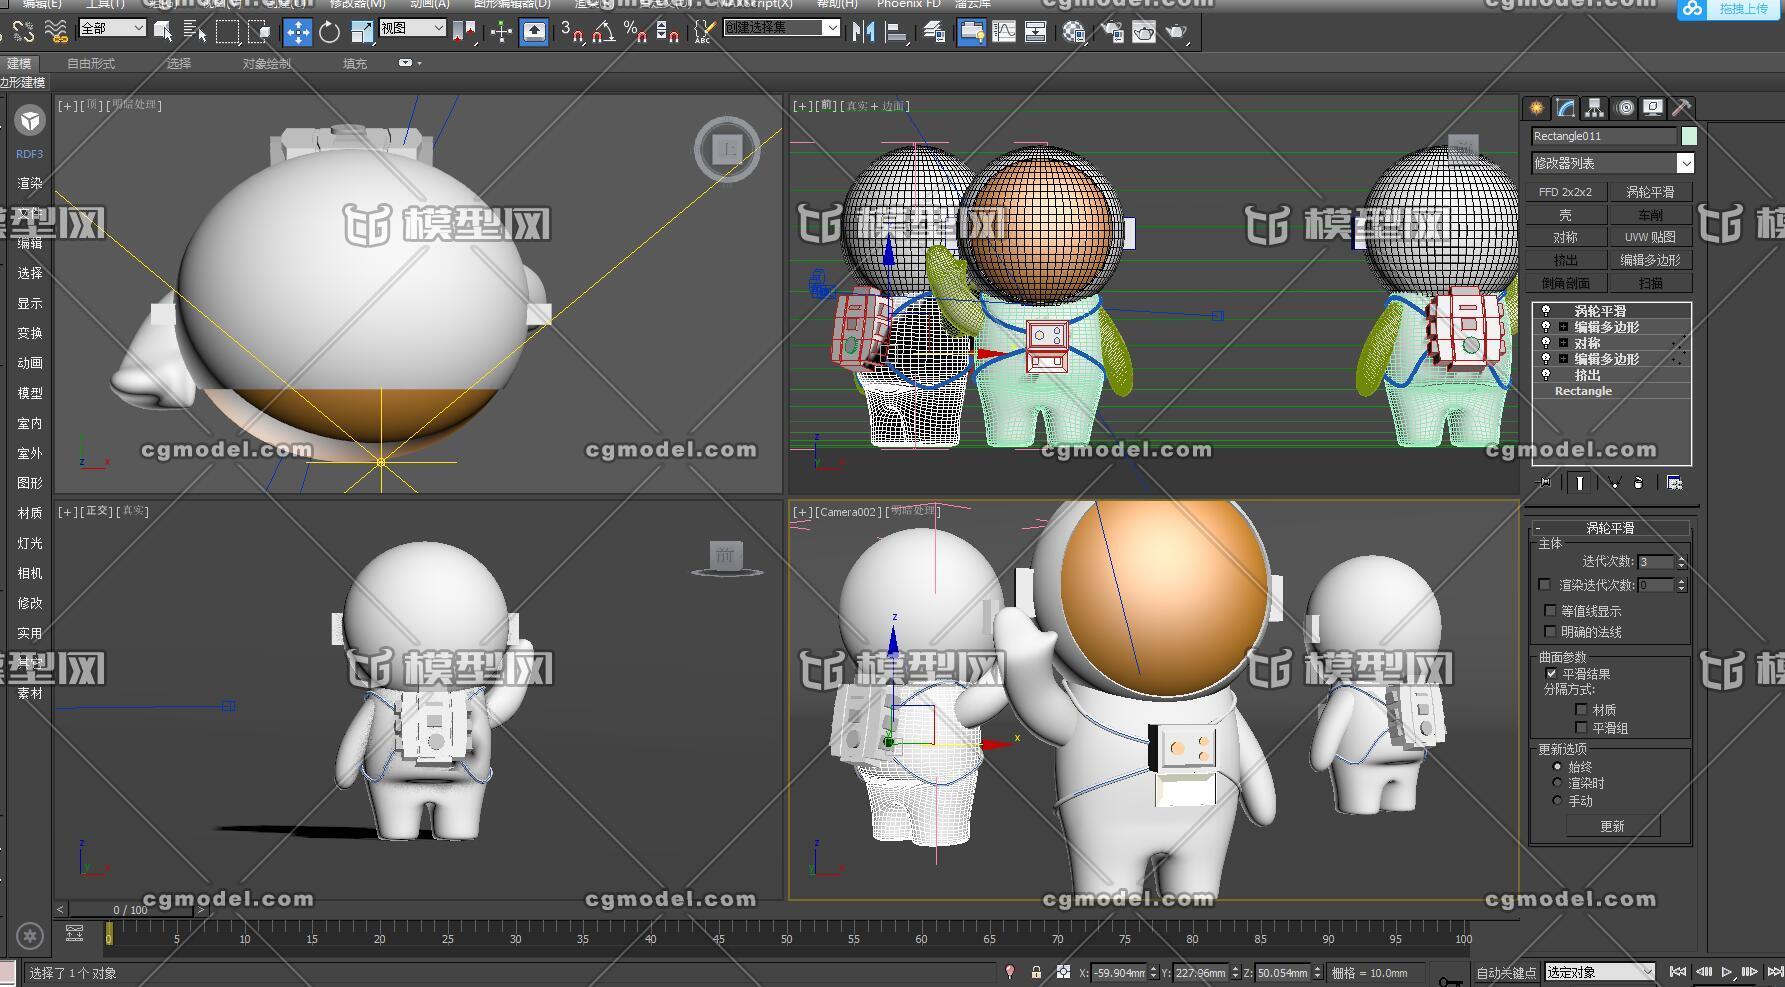Viewport: 1785px width, 987px height.
Task: Click the 壳 modifier button
Action: (1566, 215)
